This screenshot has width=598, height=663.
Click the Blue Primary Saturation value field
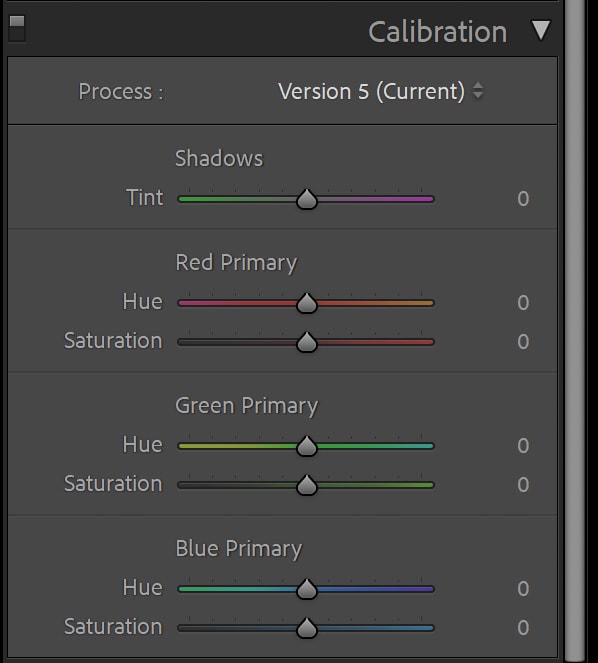523,627
